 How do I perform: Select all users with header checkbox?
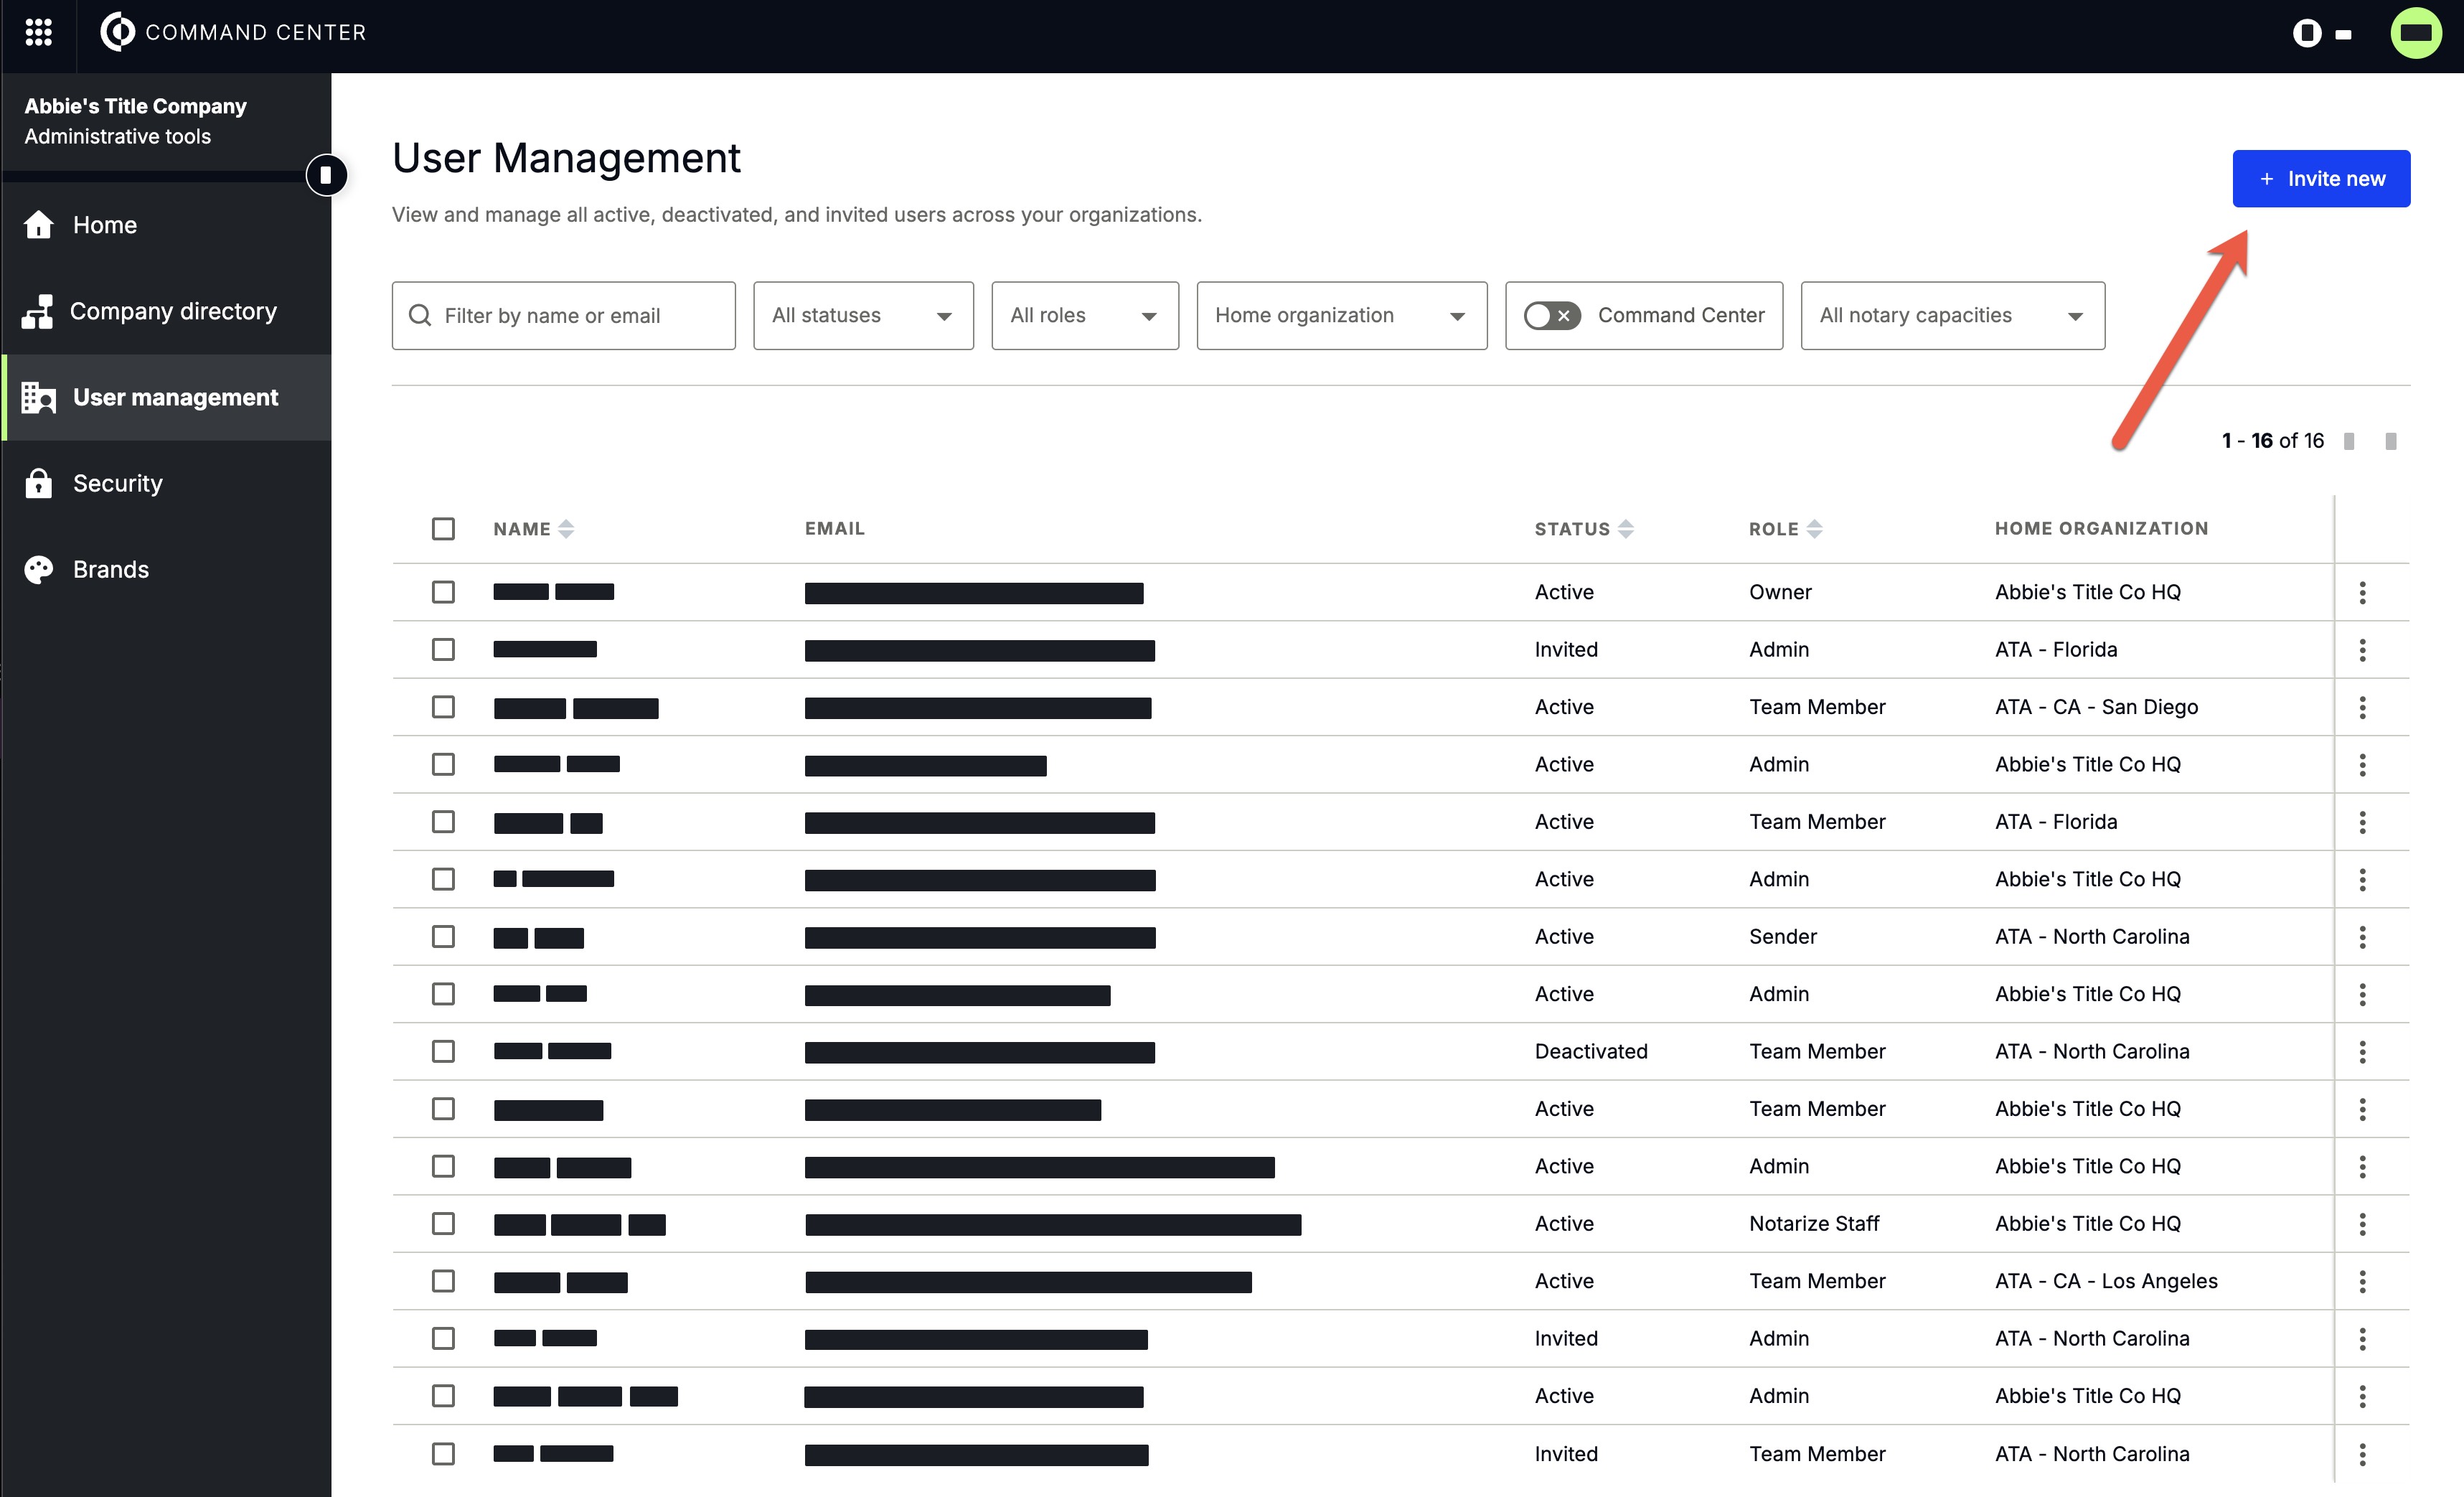click(443, 529)
